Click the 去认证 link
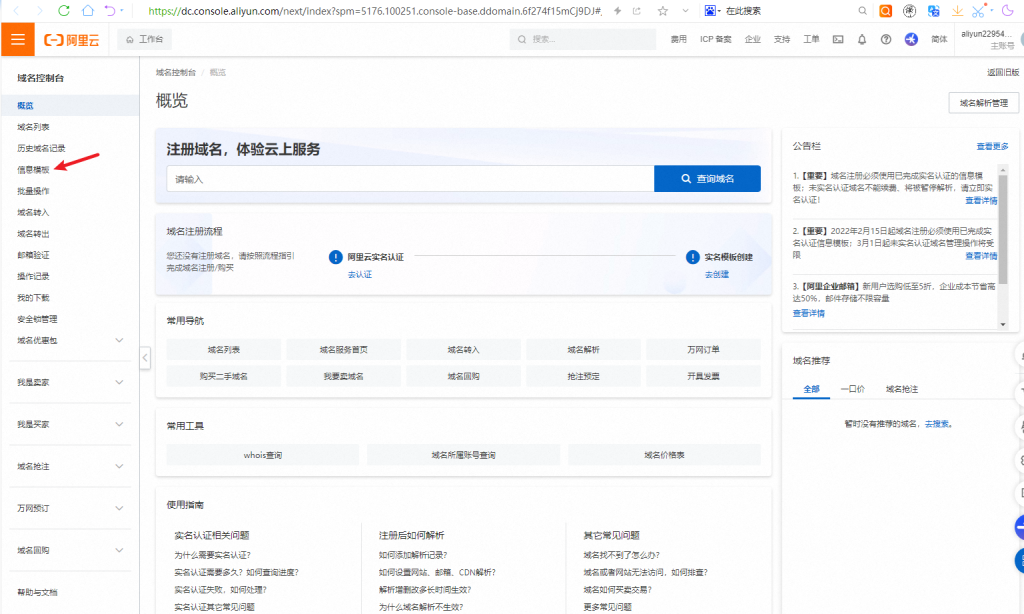Screen dimensions: 1024x614 [x=359, y=274]
